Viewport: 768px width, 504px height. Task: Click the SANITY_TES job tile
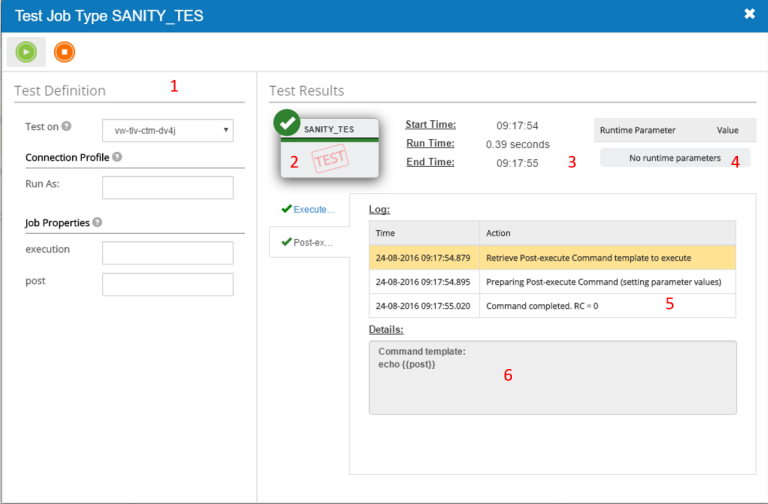(x=330, y=148)
